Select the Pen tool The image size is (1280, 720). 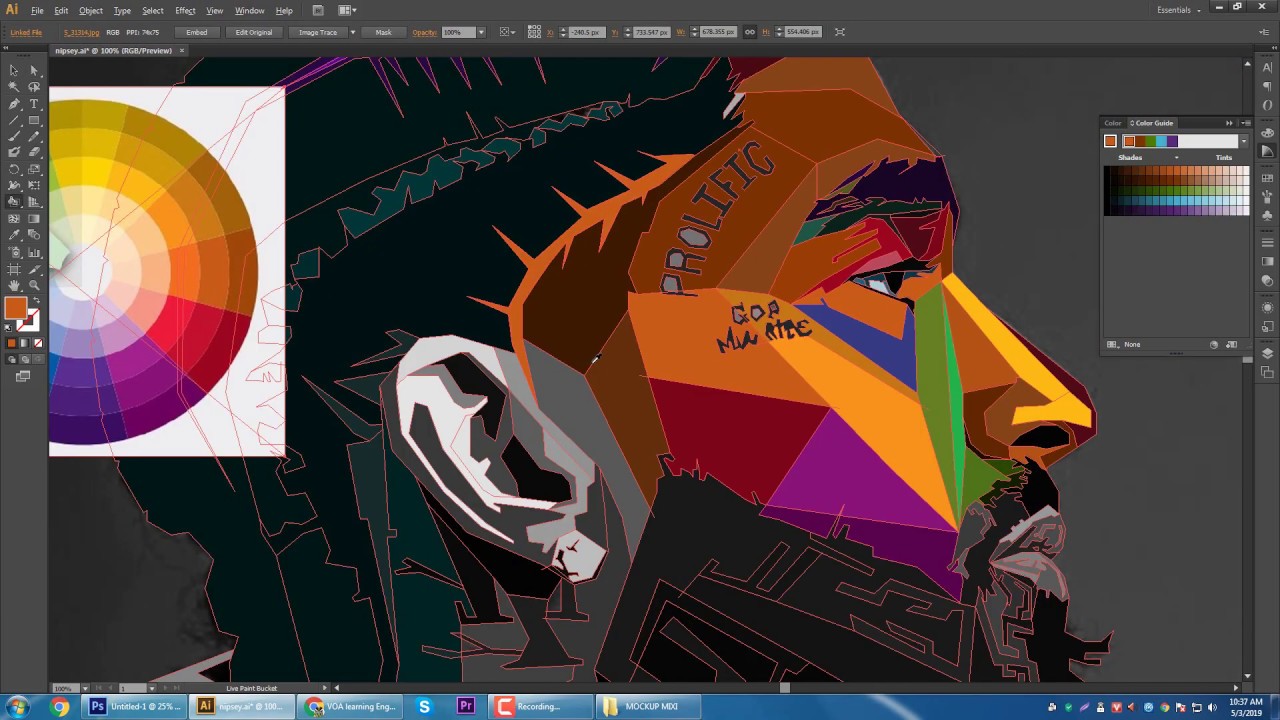(x=14, y=104)
